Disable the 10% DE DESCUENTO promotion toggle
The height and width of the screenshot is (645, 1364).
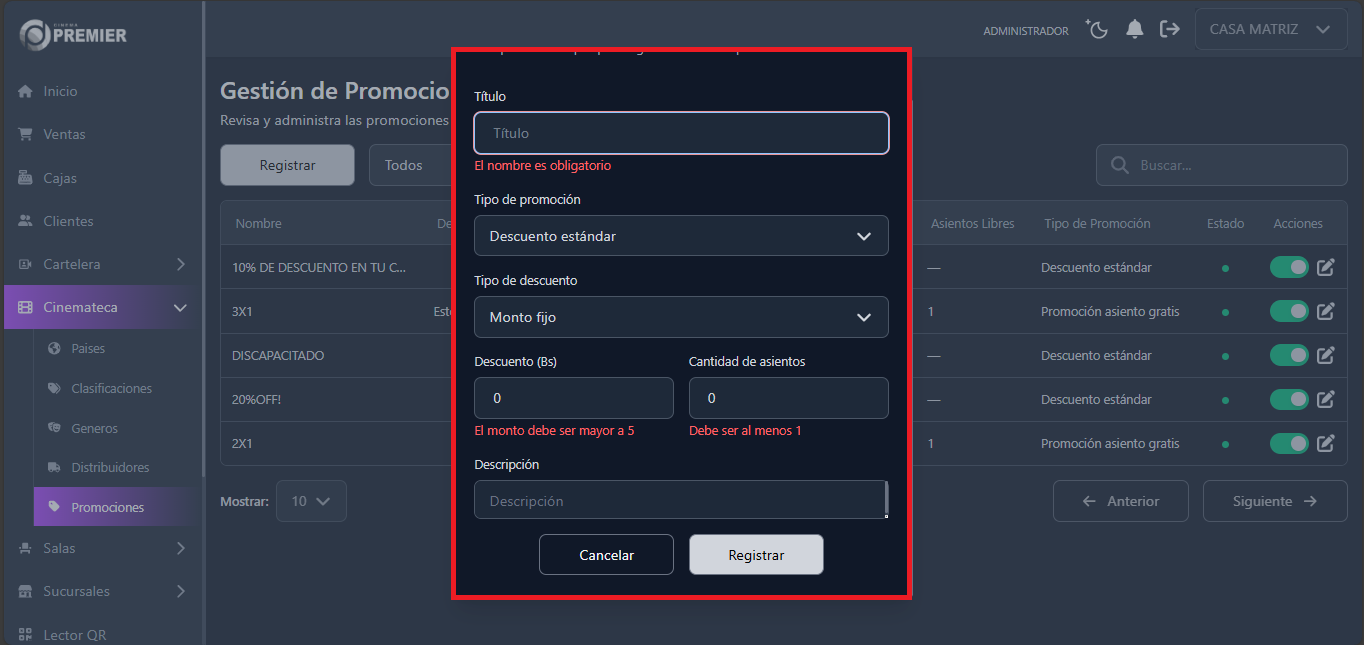[1289, 267]
